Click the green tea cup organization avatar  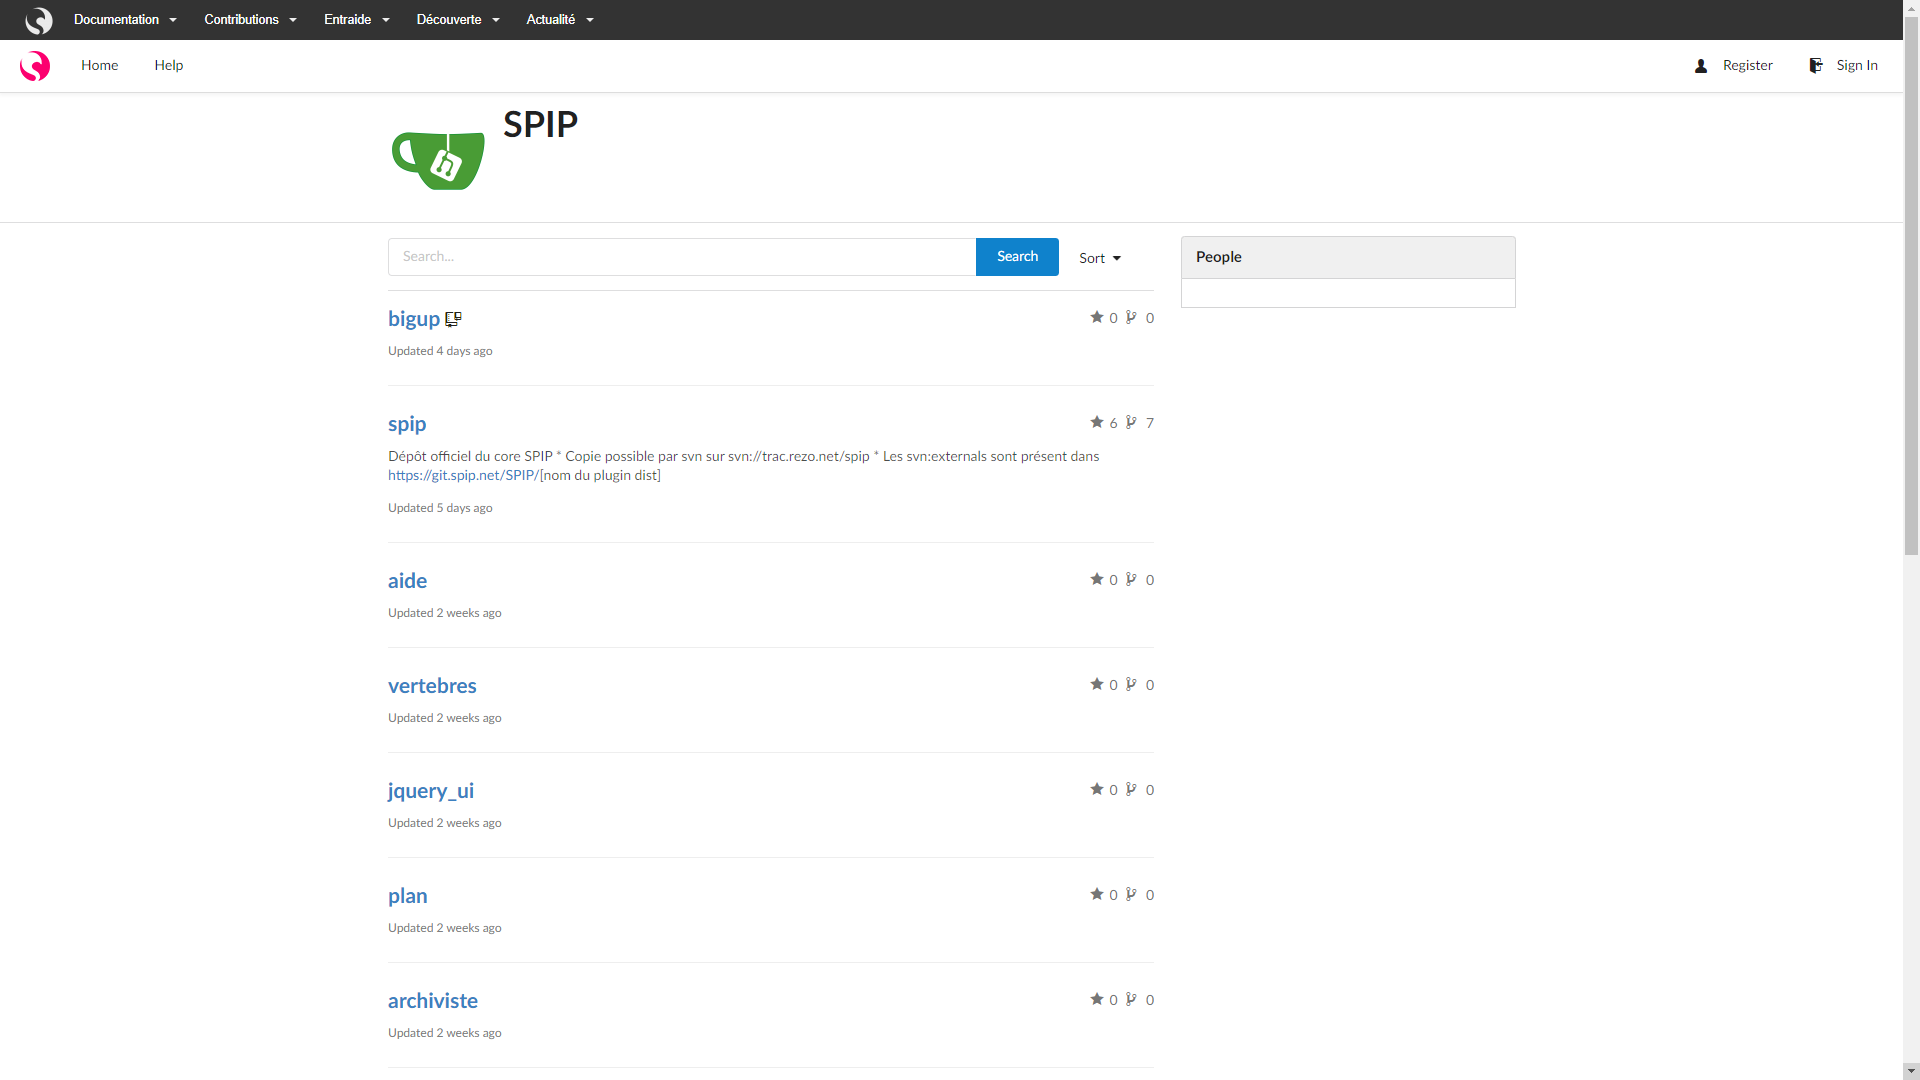tap(438, 158)
